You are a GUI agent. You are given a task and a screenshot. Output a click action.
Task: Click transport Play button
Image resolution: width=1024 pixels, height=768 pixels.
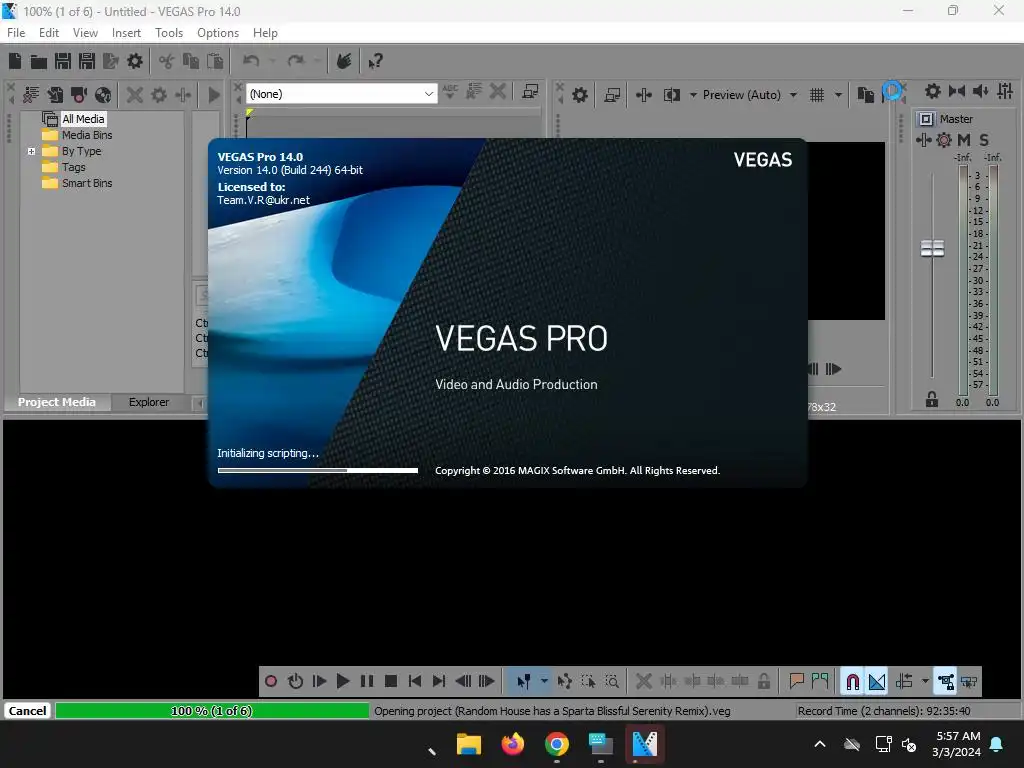[x=343, y=681]
